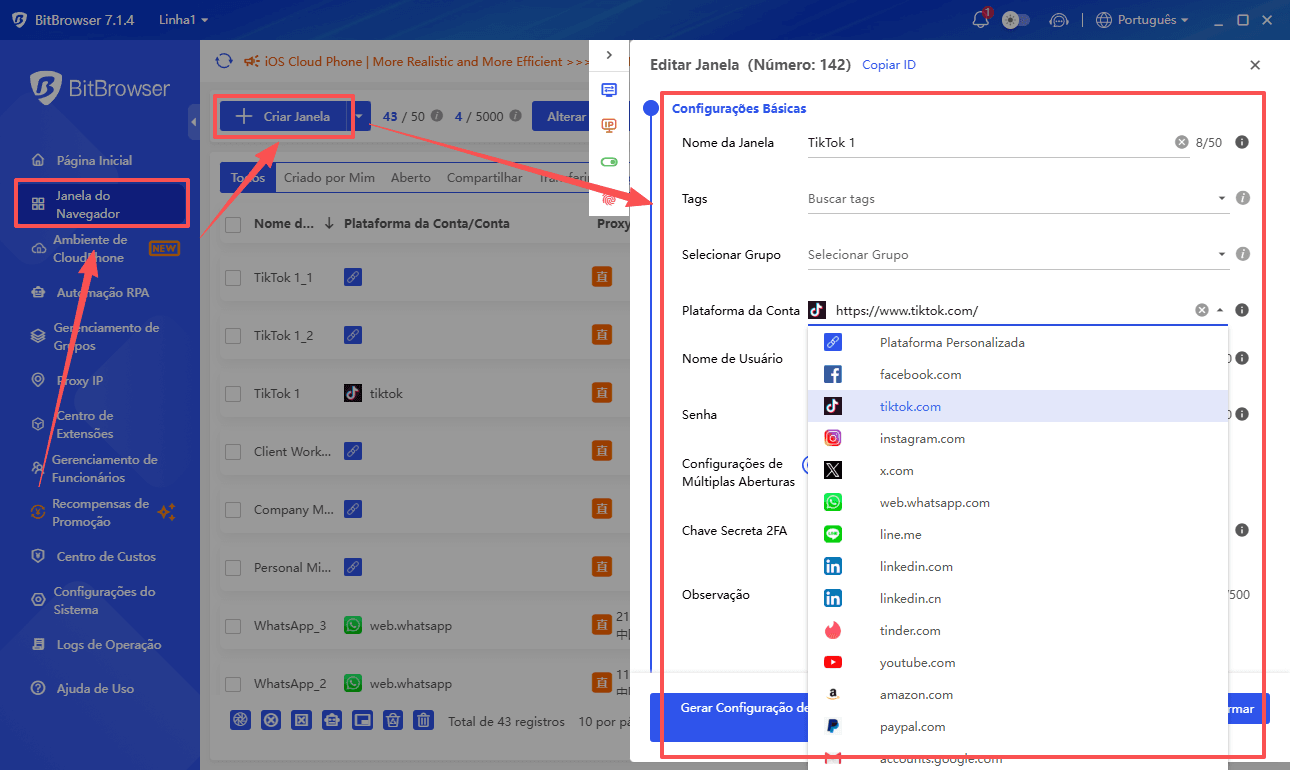The image size is (1290, 770).
Task: Check the TikTok 1 row checkbox
Action: coord(233,393)
